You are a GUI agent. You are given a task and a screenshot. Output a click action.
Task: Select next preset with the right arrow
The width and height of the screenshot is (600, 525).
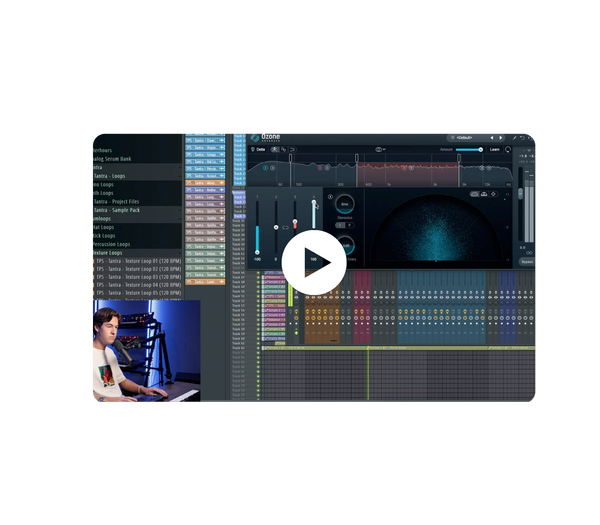coord(501,138)
